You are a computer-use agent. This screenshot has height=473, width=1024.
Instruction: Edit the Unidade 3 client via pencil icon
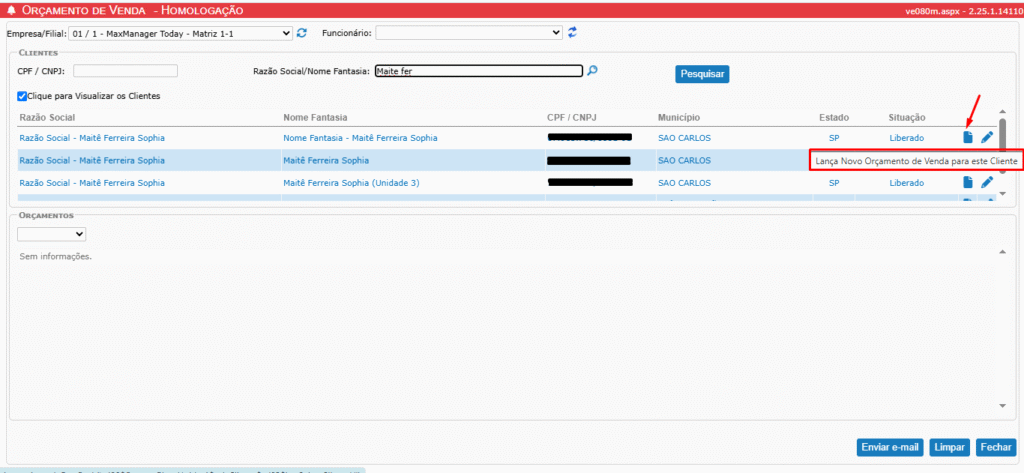(987, 183)
